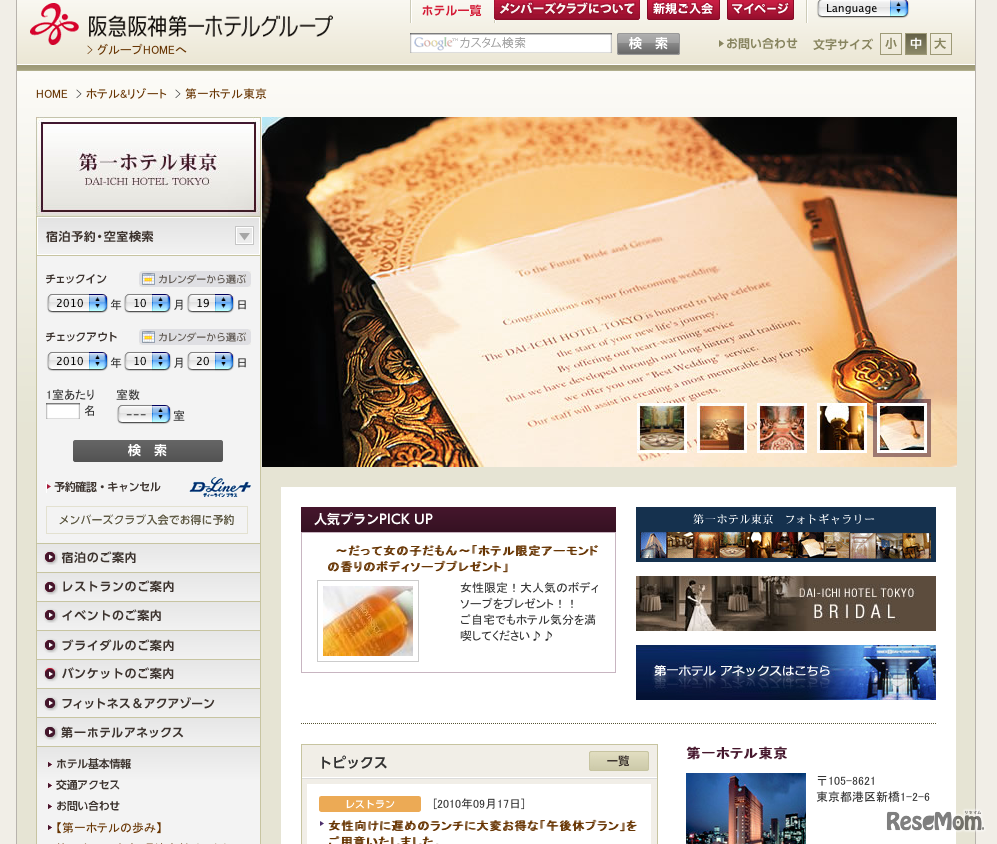Click the Hankyu Hanshin Daiichi Hotel Group logo
Viewport: 997px width, 844px height.
pyautogui.click(x=180, y=25)
